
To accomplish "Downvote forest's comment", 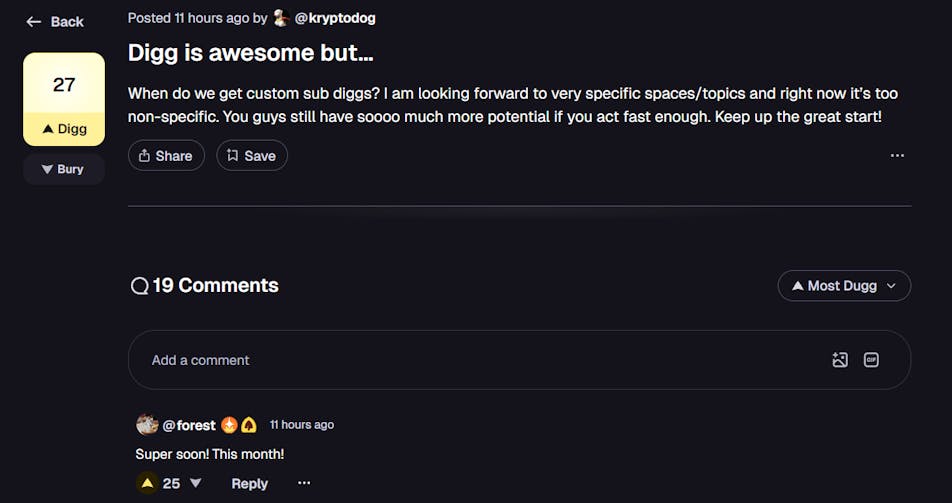I will click(x=196, y=483).
